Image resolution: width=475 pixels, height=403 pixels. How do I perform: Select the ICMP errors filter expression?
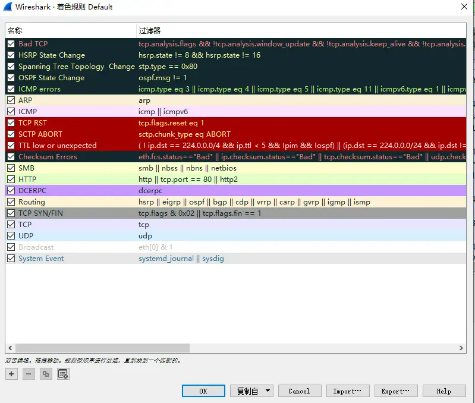(x=302, y=89)
